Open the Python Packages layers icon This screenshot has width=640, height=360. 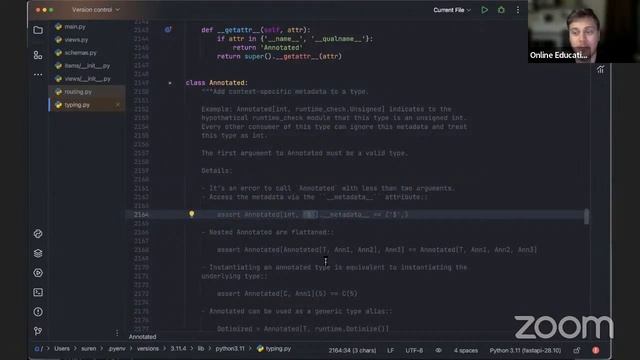tap(38, 253)
